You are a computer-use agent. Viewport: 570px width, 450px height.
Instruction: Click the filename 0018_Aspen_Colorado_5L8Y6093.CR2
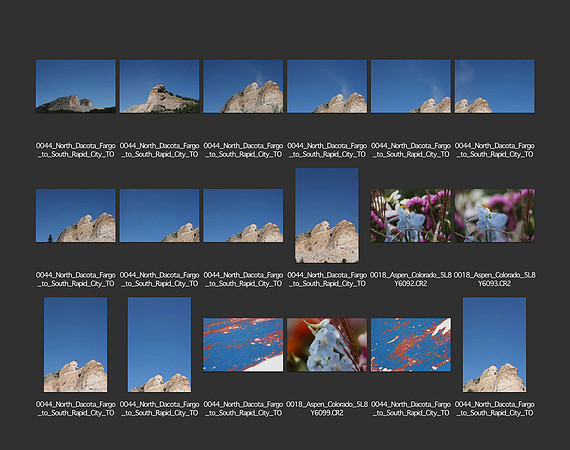pyautogui.click(x=494, y=279)
